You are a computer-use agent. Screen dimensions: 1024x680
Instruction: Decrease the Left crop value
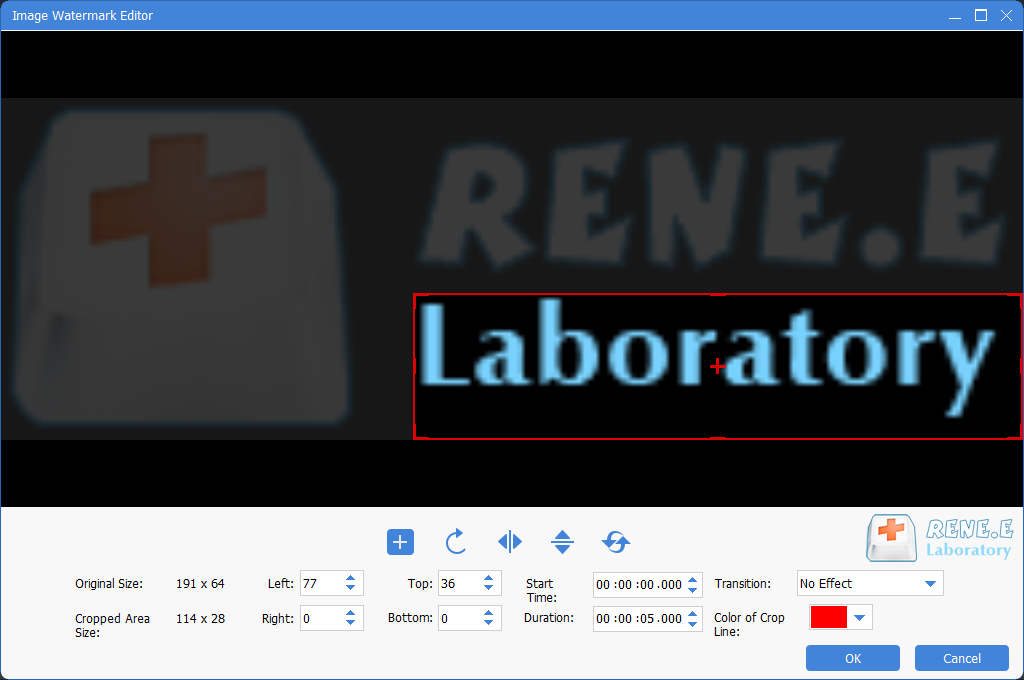point(351,588)
